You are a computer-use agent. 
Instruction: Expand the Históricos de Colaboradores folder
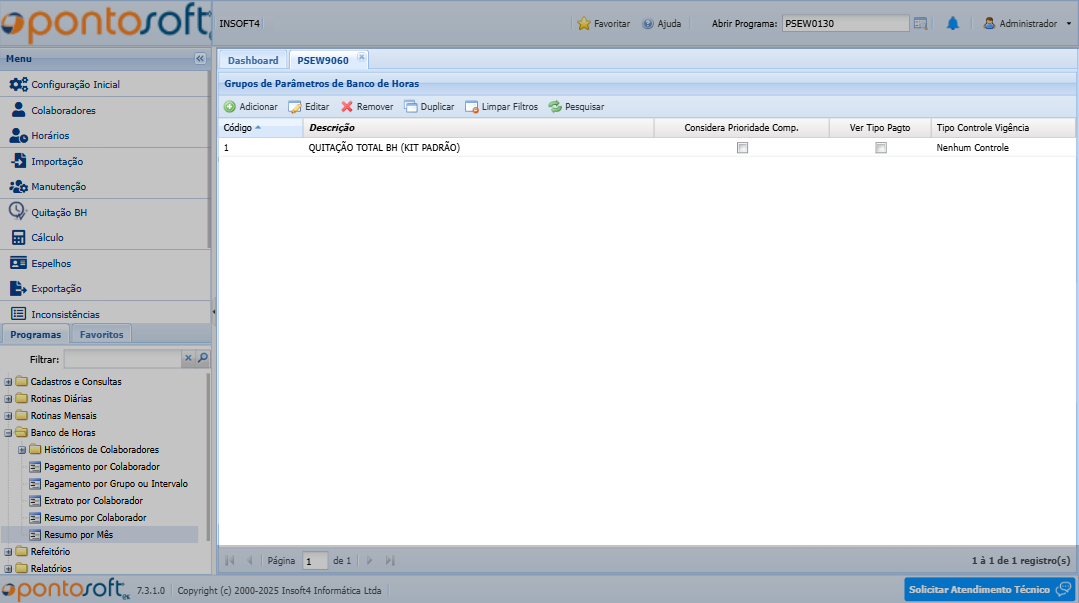click(22, 450)
